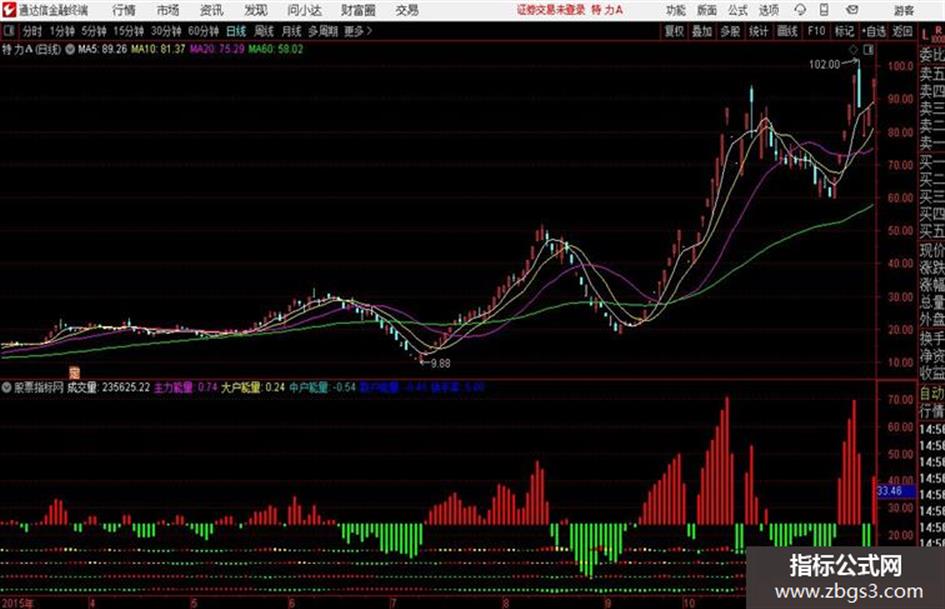Expand the 更多 periods list
The width and height of the screenshot is (945, 609).
(358, 31)
